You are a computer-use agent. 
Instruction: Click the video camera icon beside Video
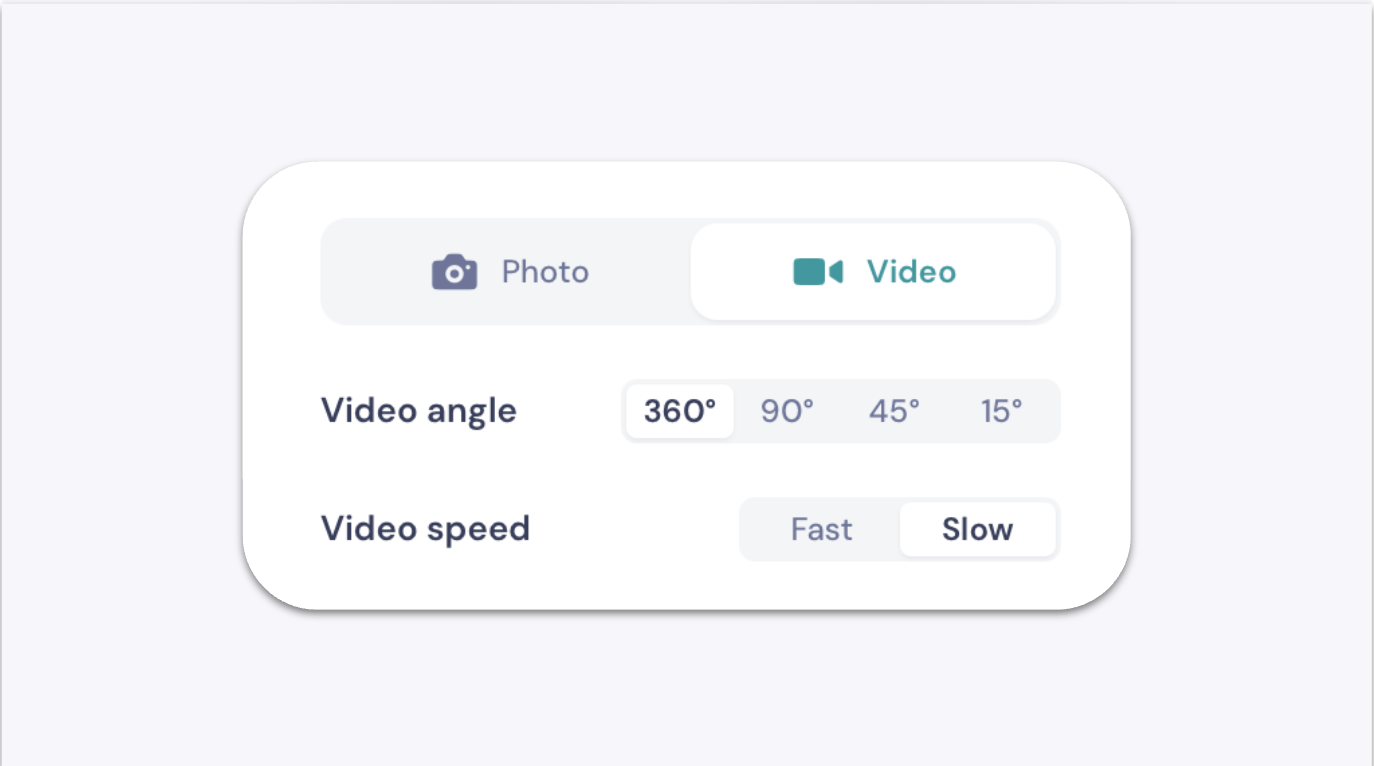coord(818,271)
